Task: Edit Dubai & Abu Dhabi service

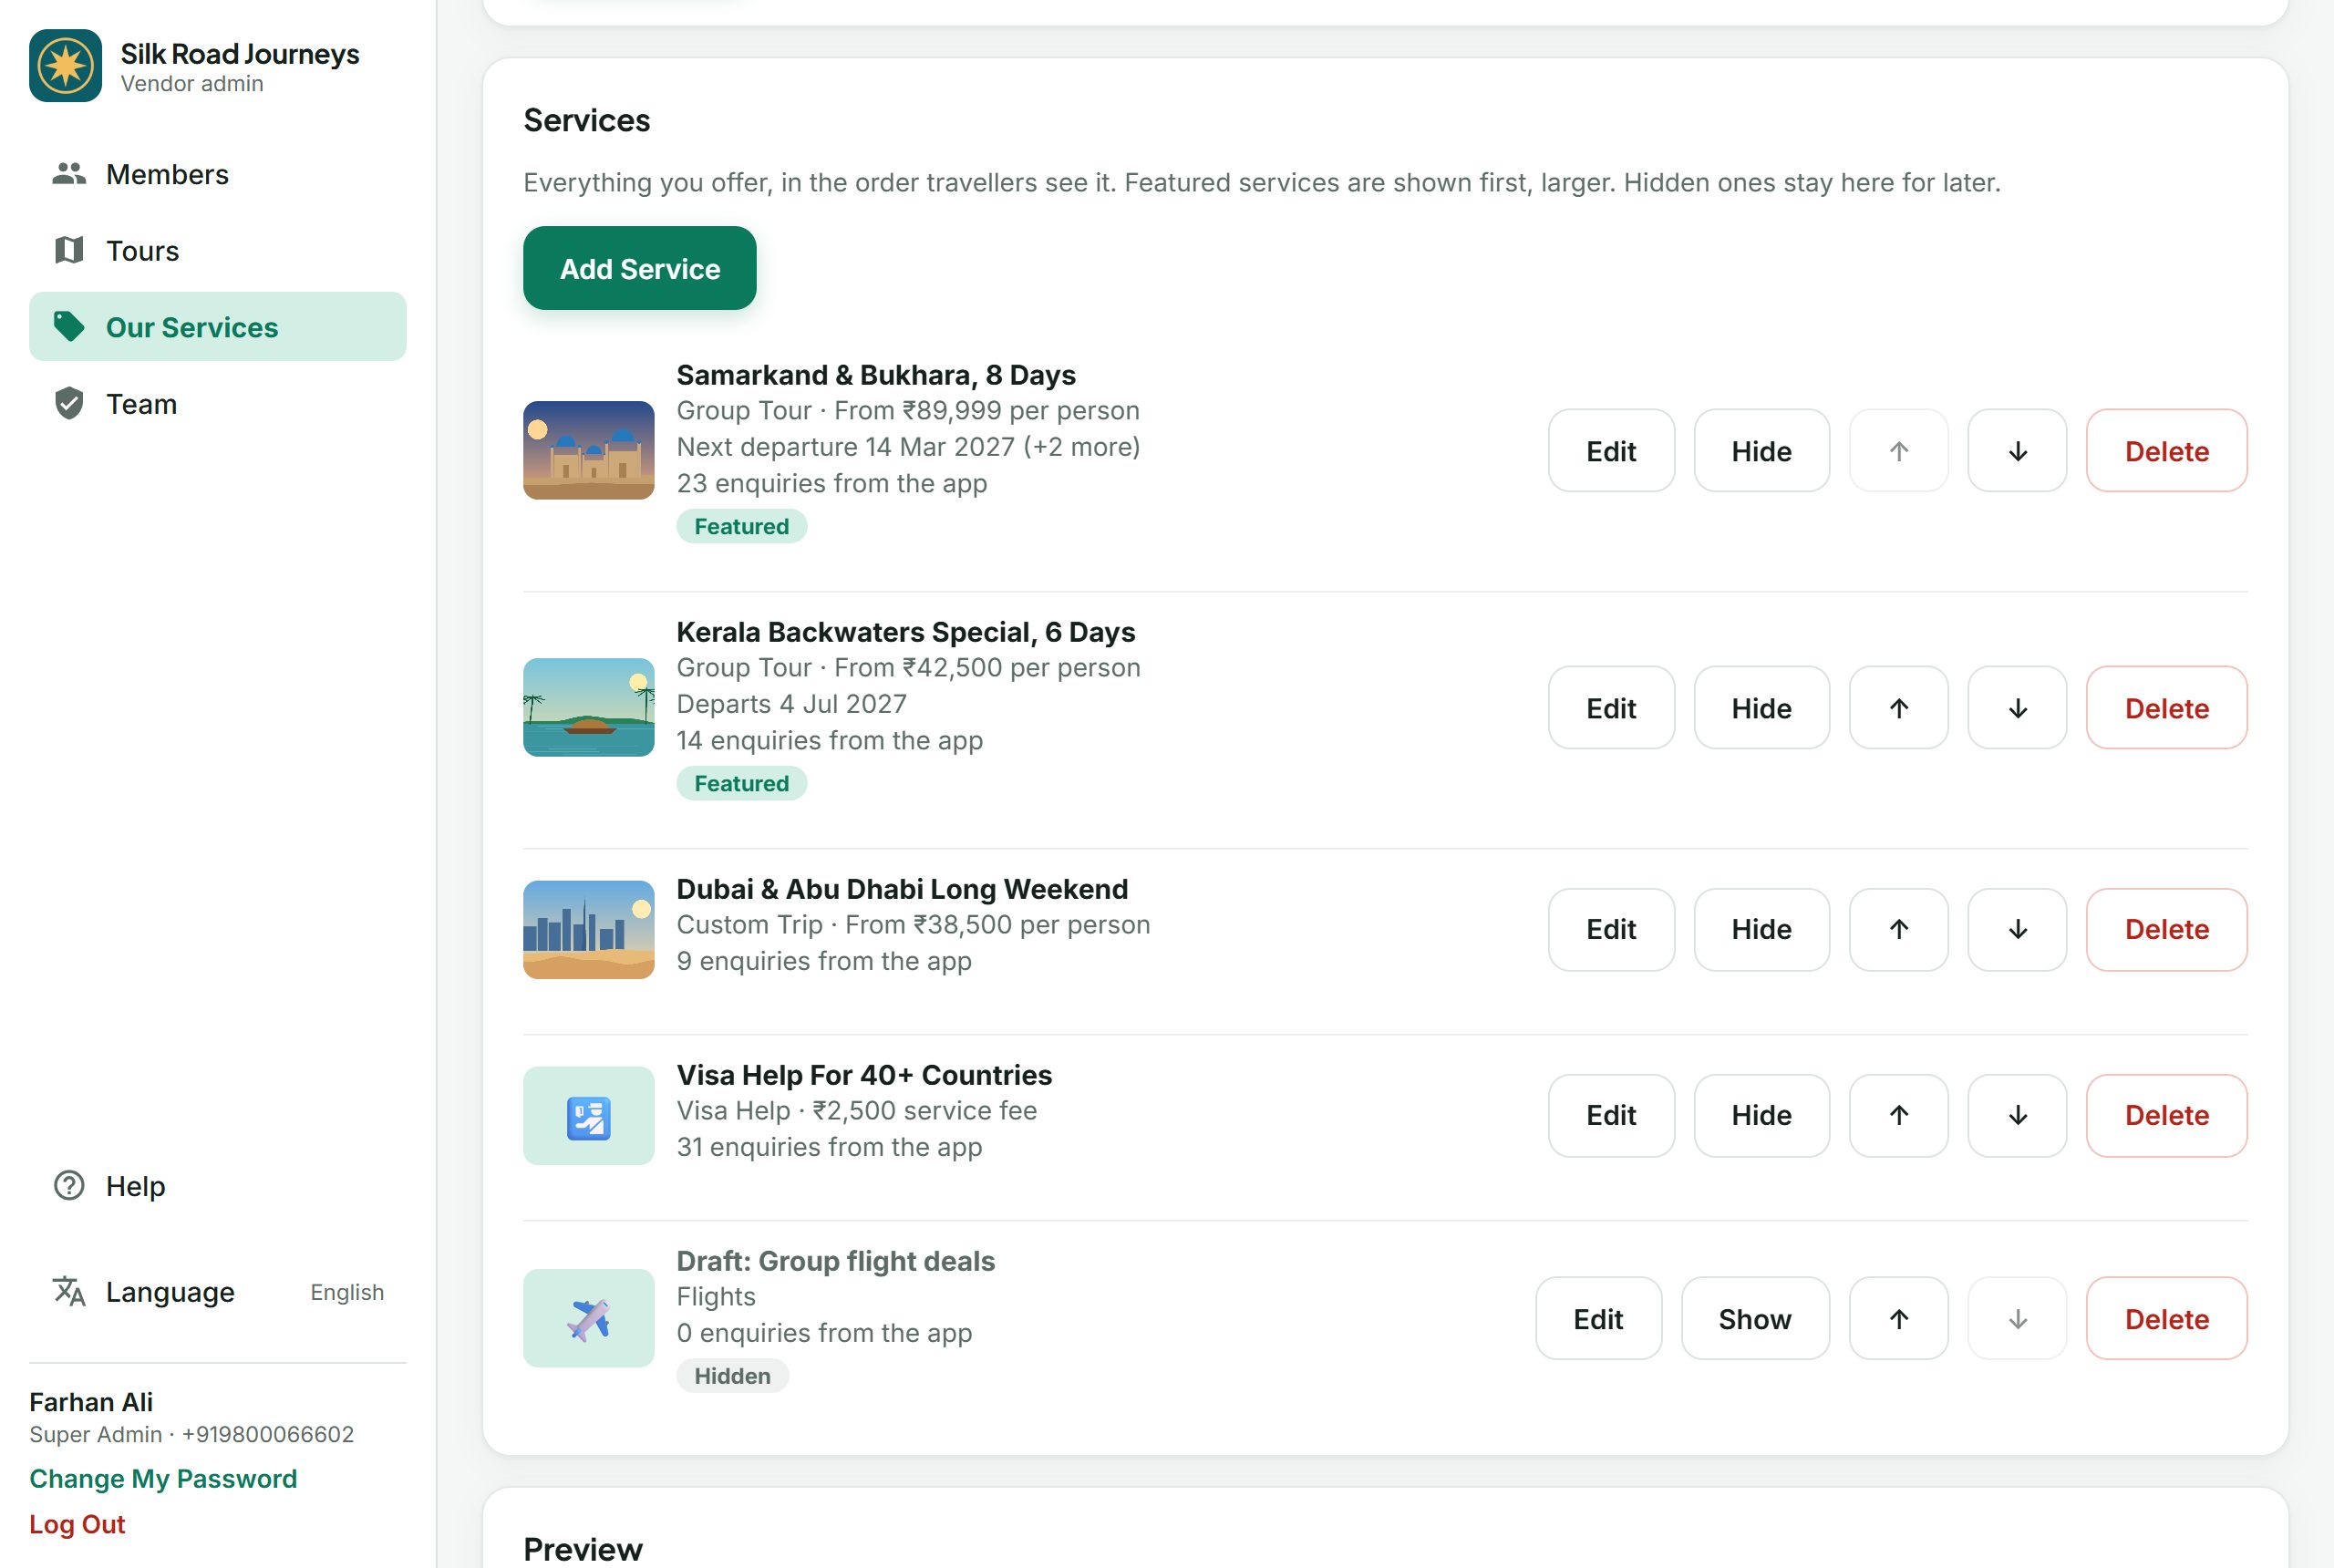Action: click(x=1611, y=929)
